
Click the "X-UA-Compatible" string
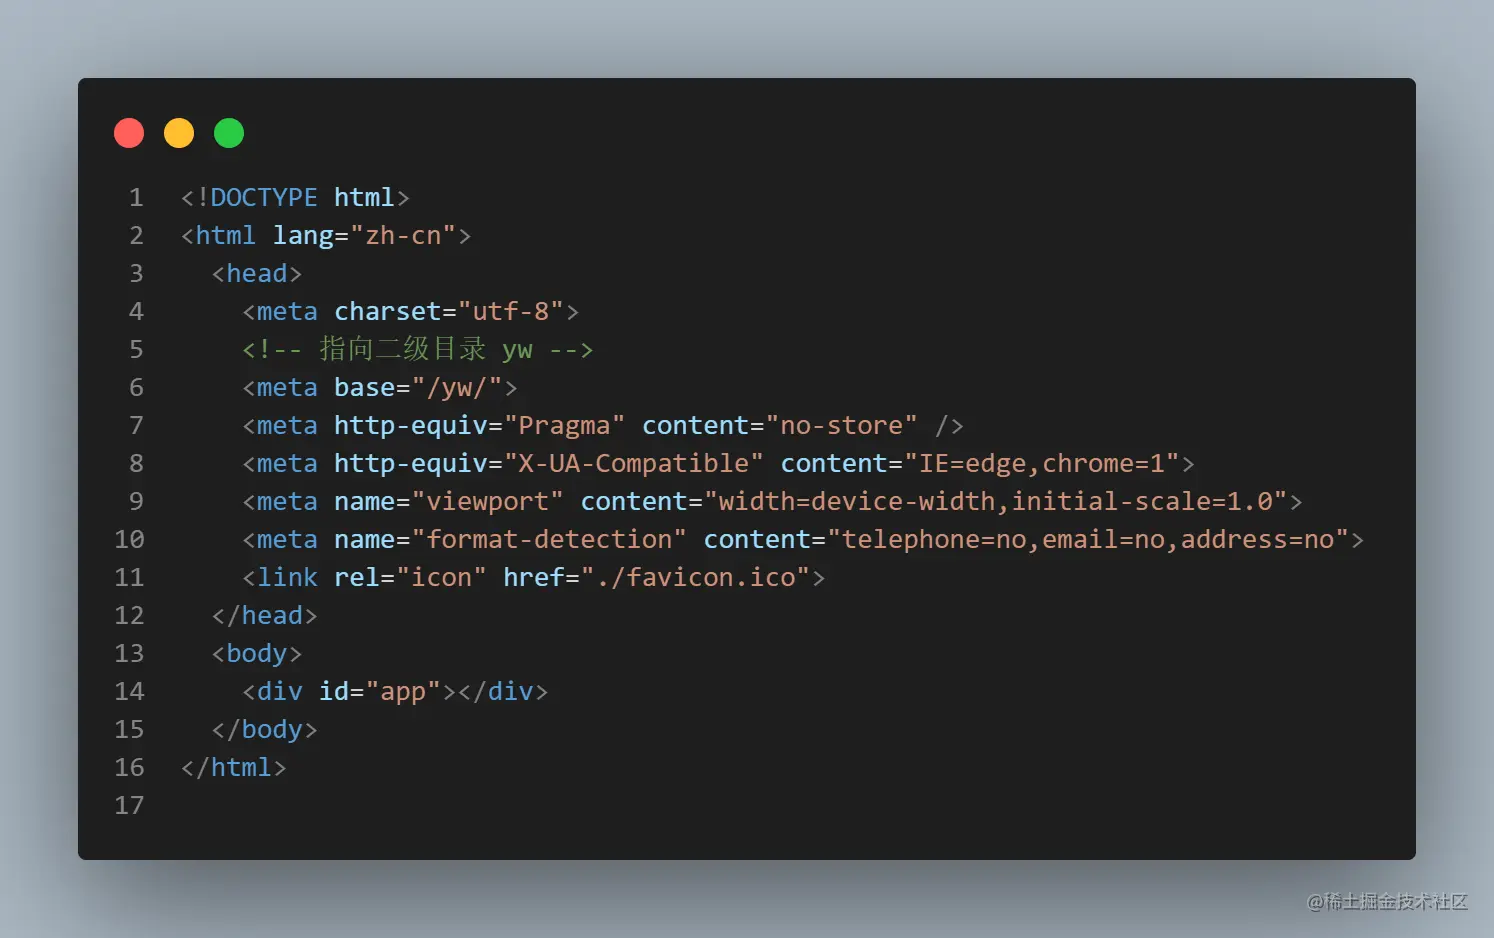tap(633, 464)
